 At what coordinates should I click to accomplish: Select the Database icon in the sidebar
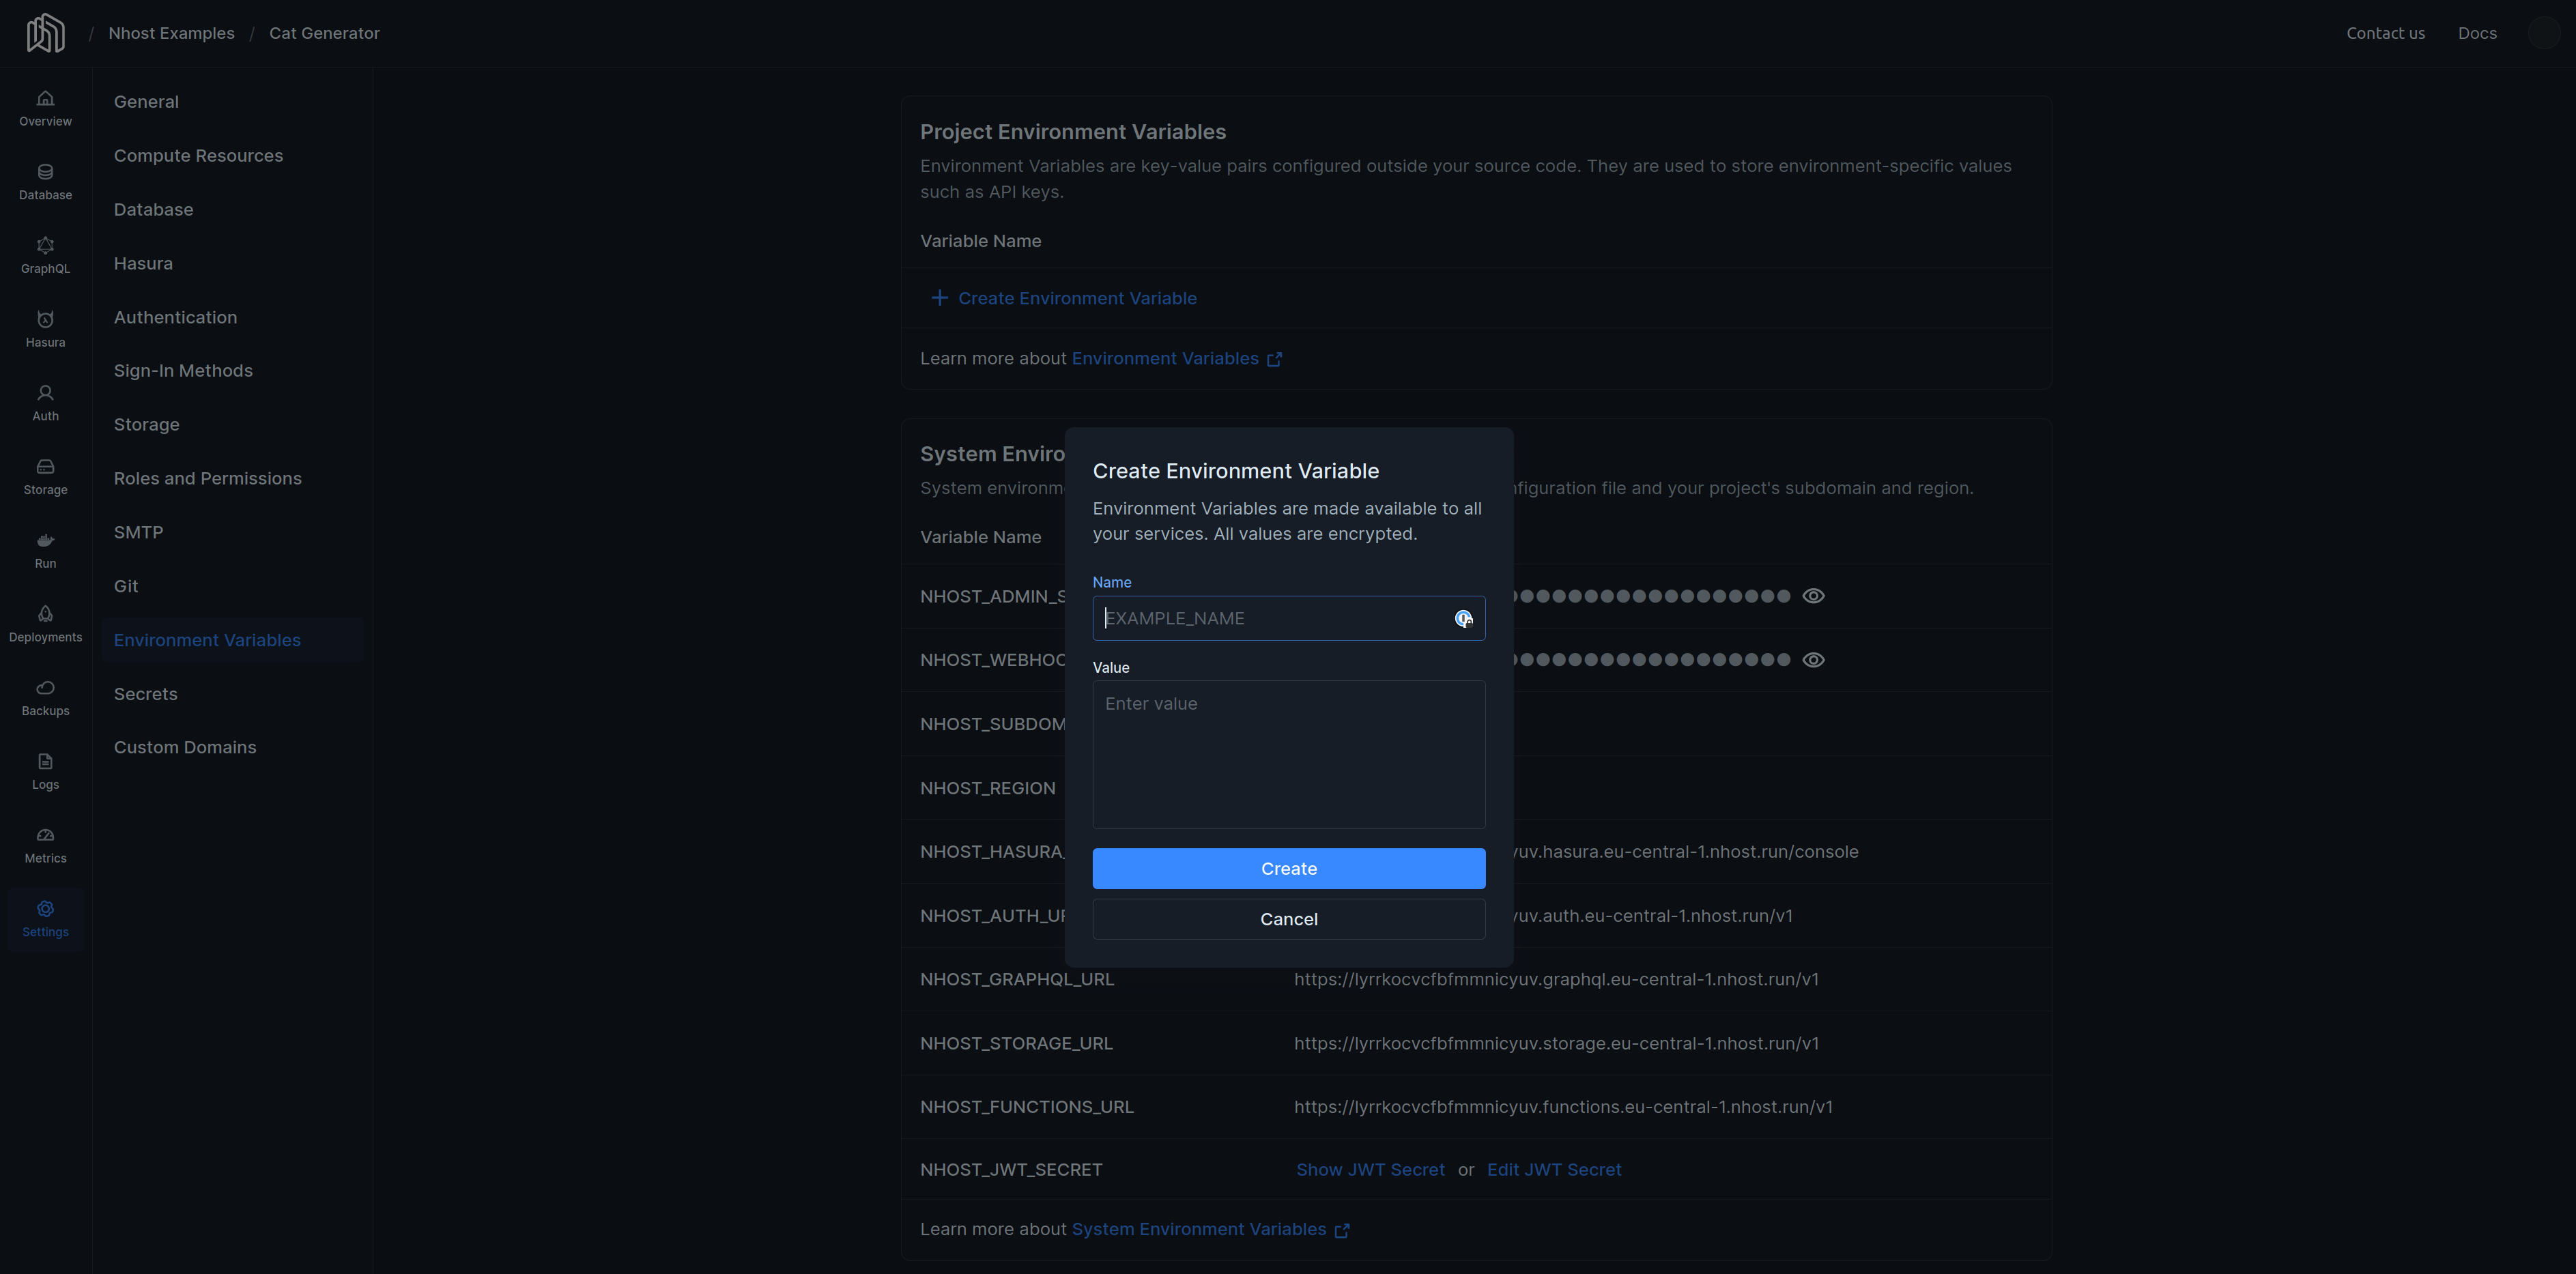tap(45, 180)
